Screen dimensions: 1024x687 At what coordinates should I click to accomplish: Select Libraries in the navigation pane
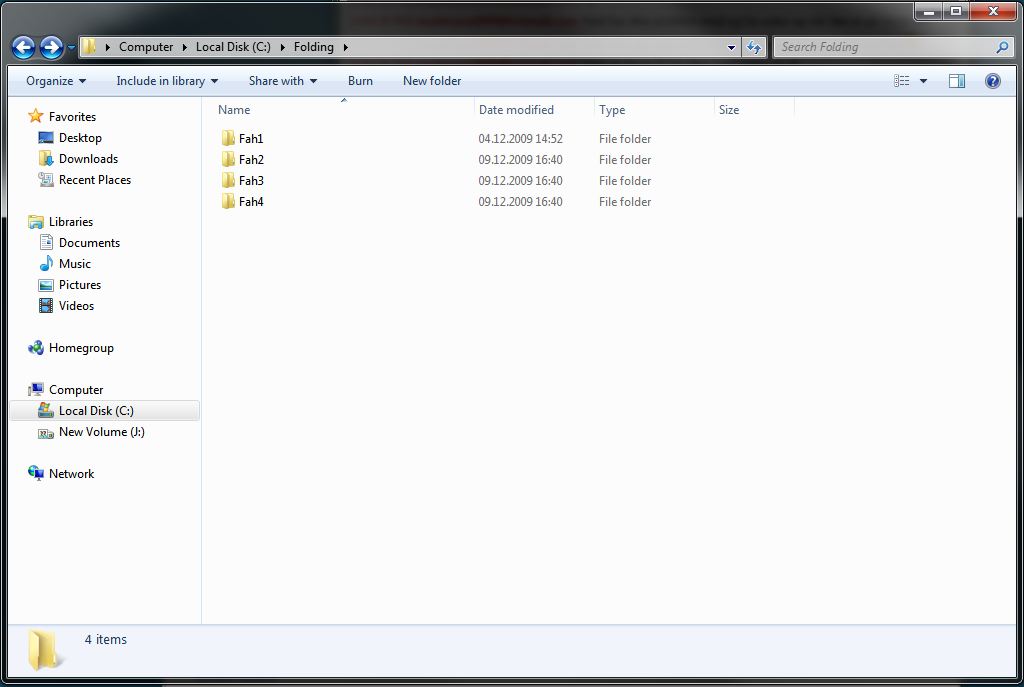pos(71,221)
